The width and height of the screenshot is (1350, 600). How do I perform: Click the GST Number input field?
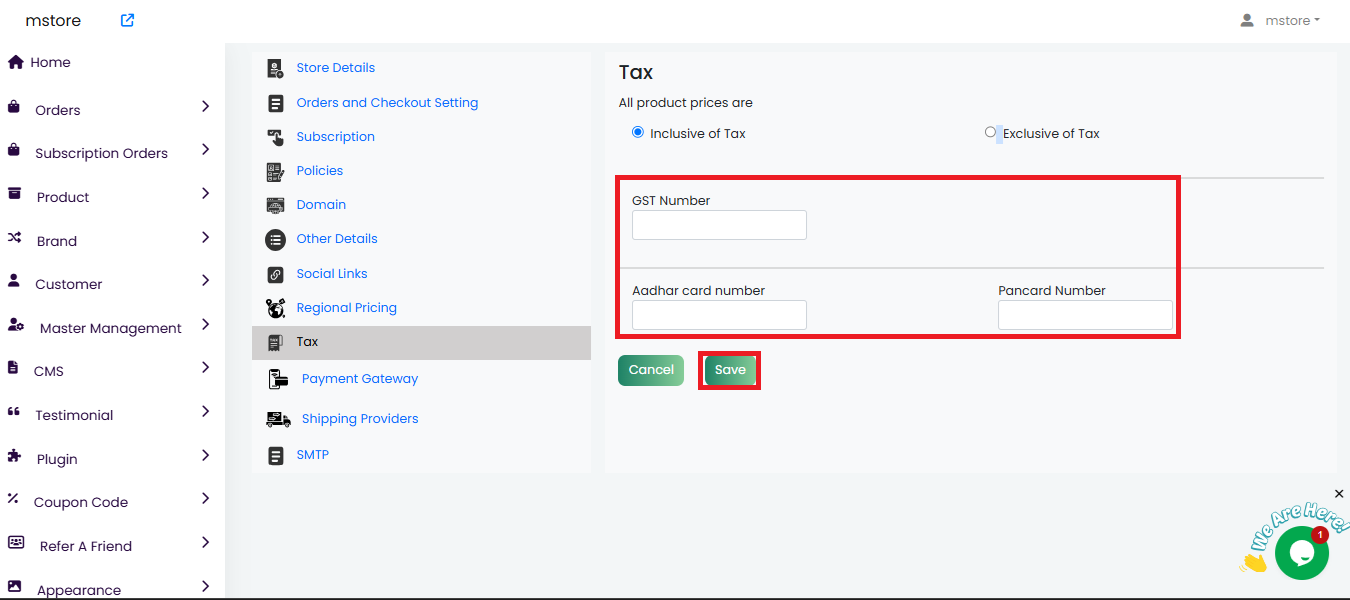(719, 225)
